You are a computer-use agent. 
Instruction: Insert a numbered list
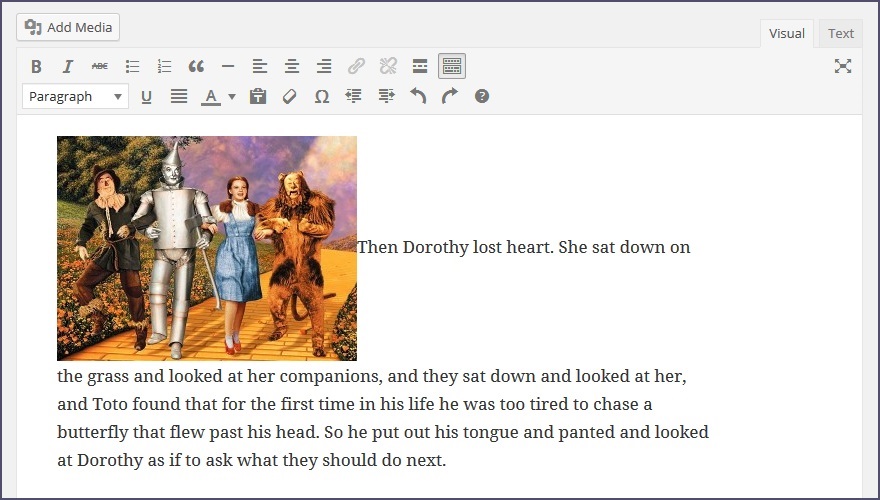click(x=164, y=67)
